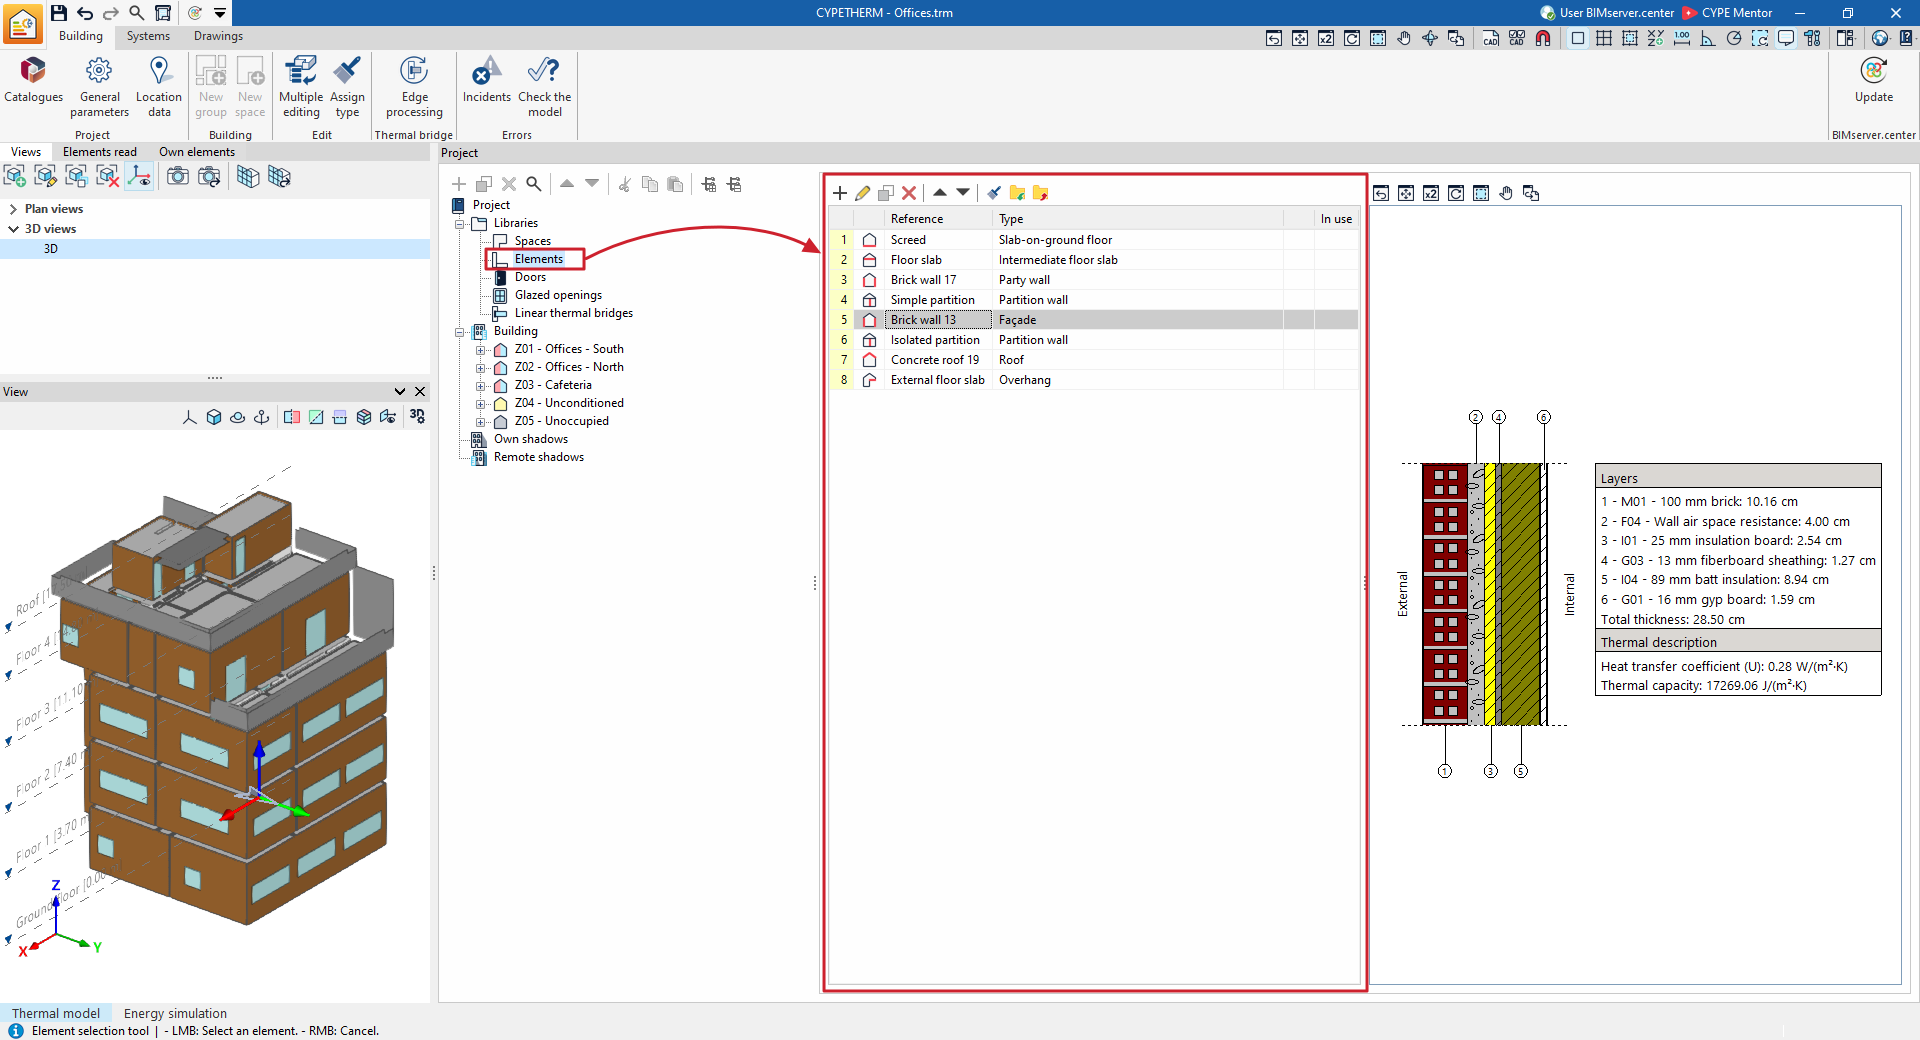Image resolution: width=1920 pixels, height=1040 pixels.
Task: Run Check the model
Action: (544, 87)
